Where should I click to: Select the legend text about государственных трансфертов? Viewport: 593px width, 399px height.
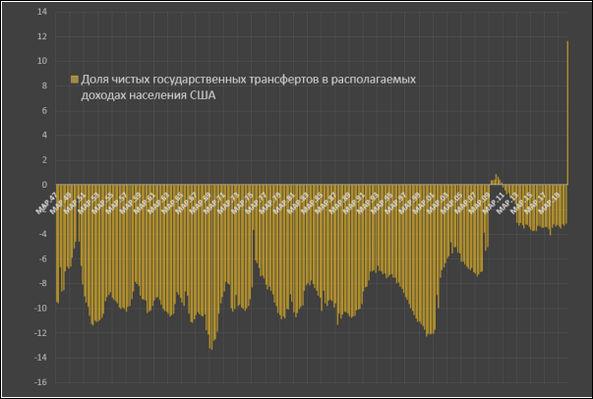click(x=248, y=87)
